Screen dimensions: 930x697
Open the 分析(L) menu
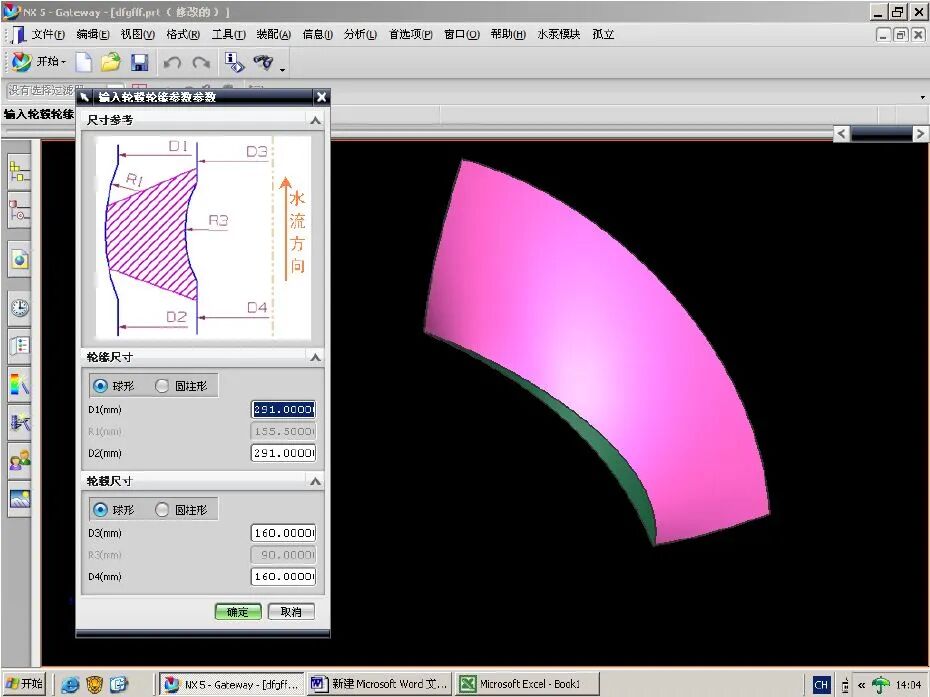coord(360,34)
